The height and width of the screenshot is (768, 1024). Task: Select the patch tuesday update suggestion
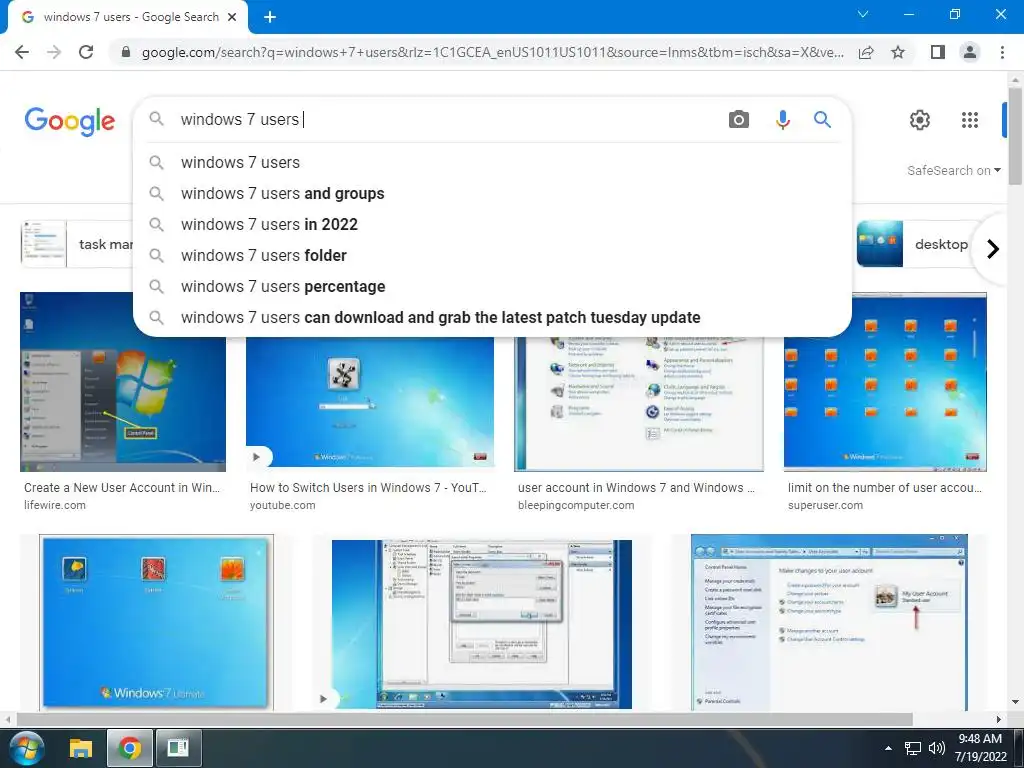[492, 317]
